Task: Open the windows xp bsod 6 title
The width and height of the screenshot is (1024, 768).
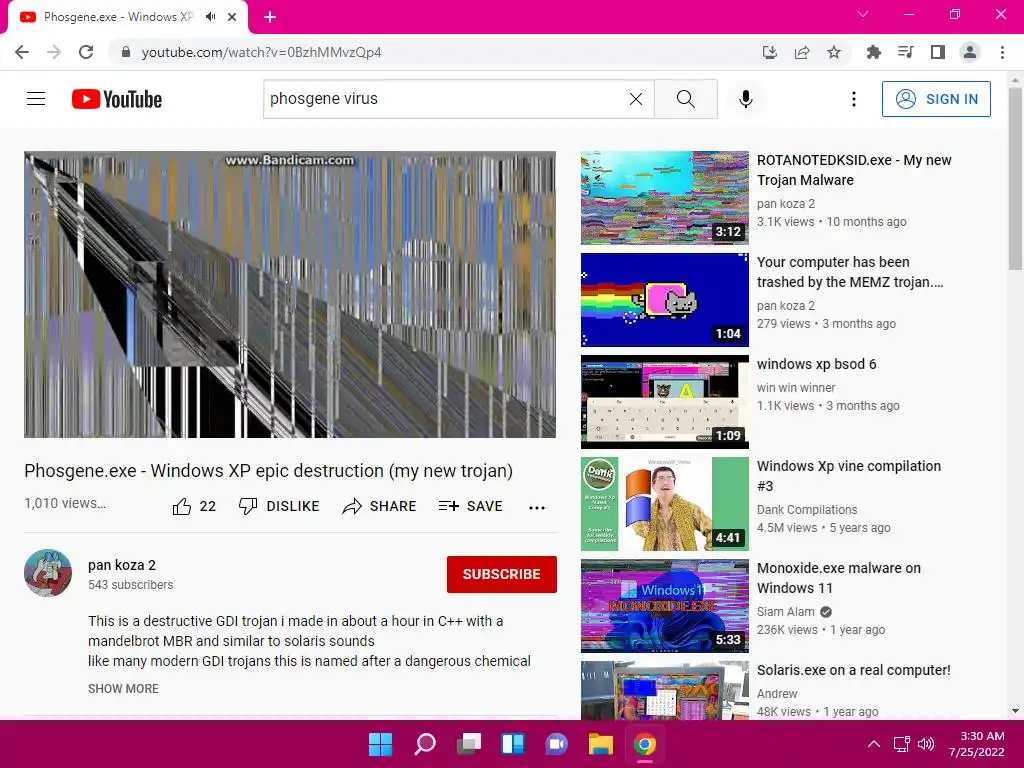Action: (x=816, y=364)
